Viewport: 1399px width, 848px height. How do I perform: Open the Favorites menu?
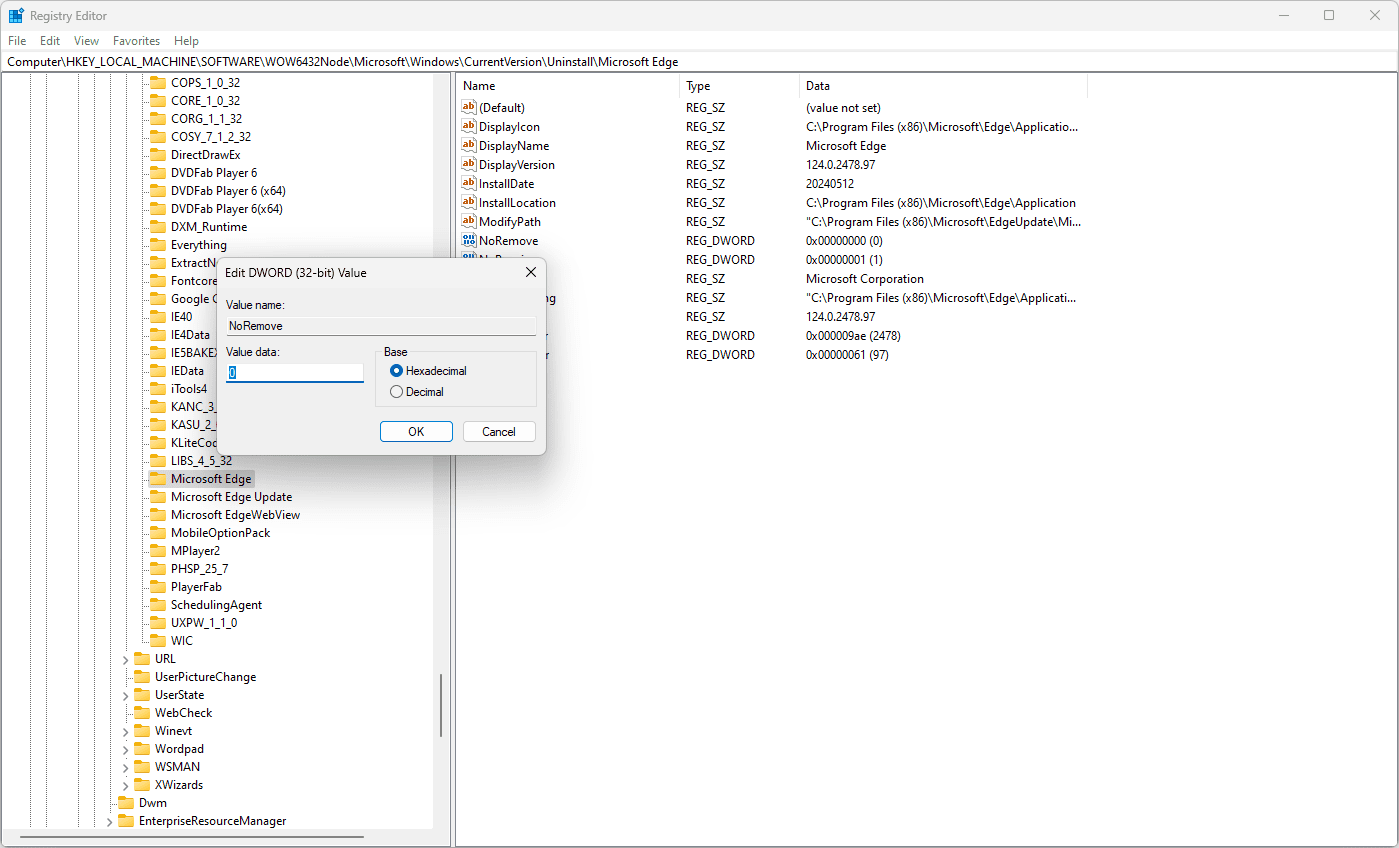coord(136,41)
